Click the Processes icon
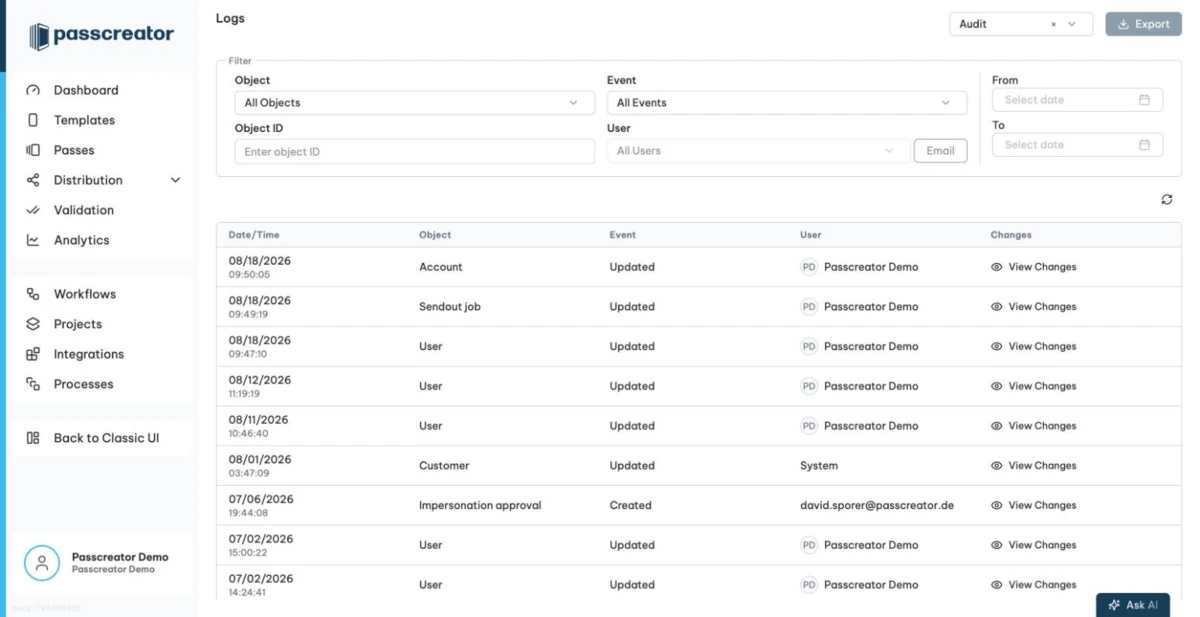 [x=33, y=384]
